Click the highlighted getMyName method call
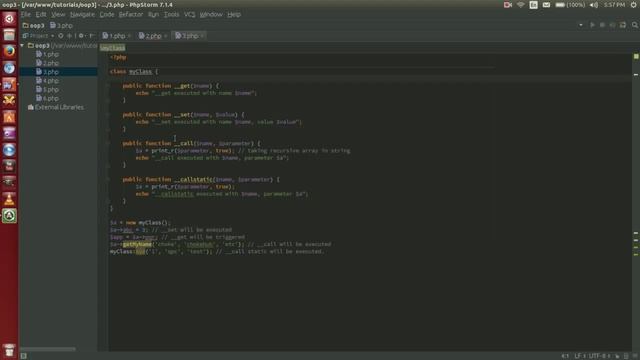The image size is (640, 360). click(137, 244)
